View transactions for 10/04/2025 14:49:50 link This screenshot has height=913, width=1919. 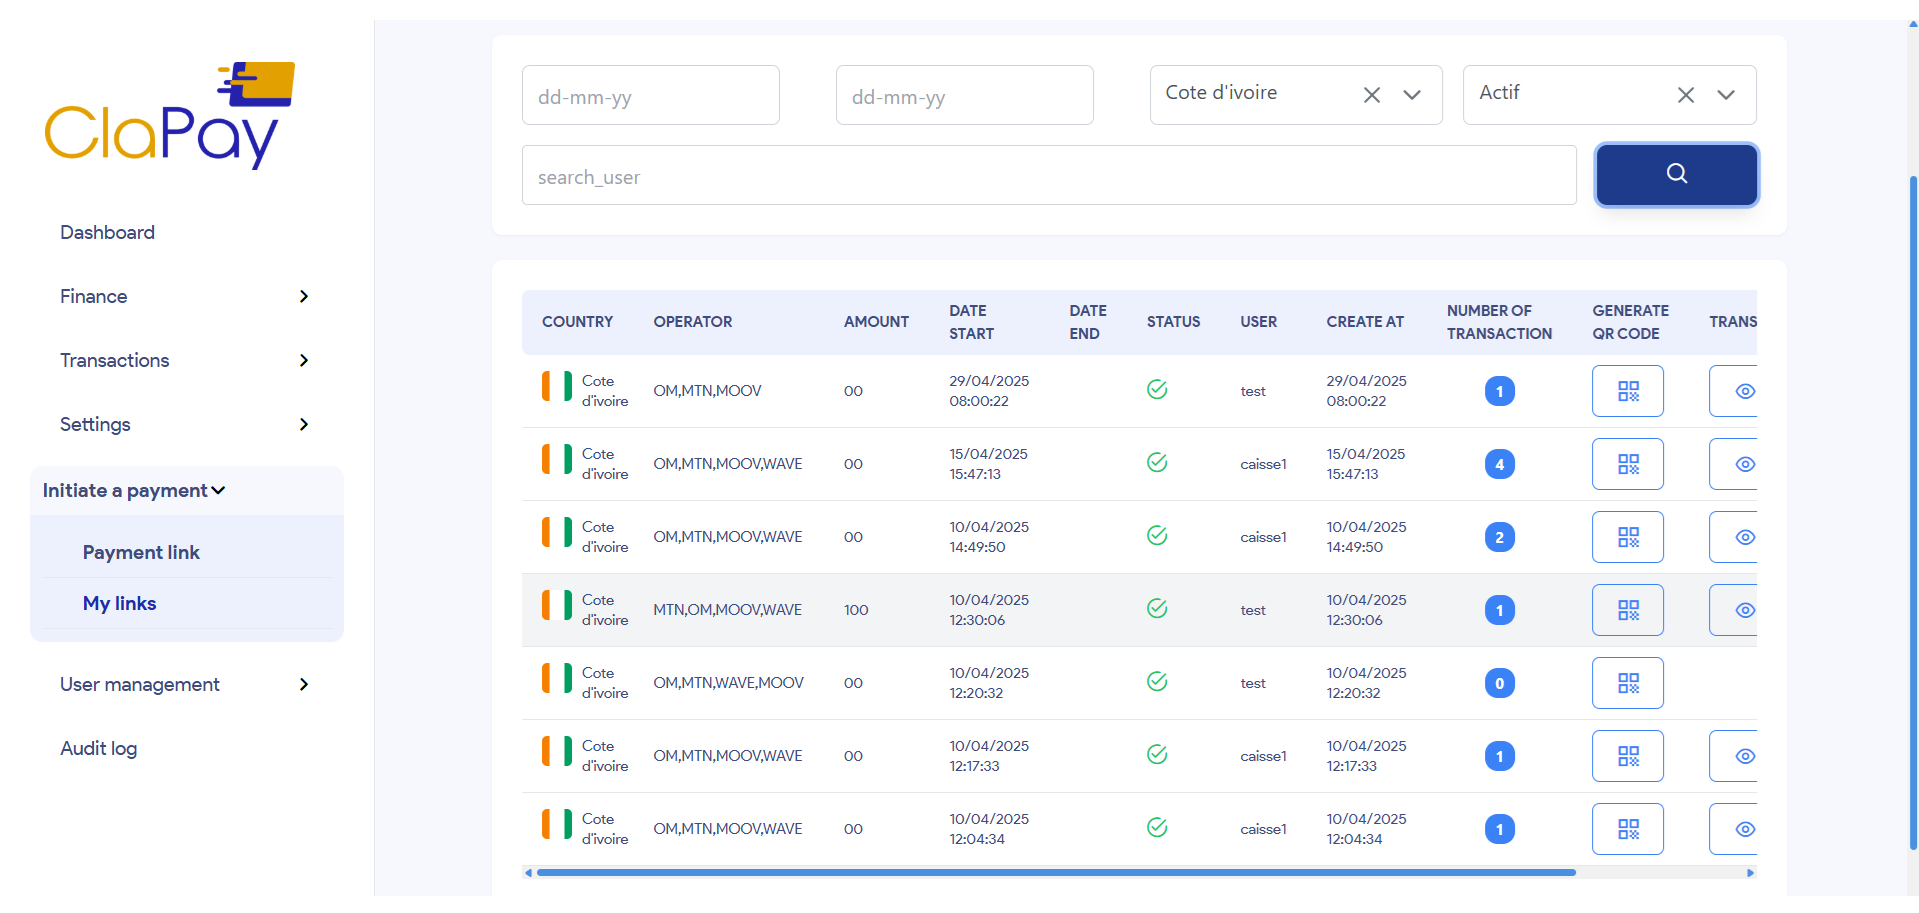pos(1743,537)
